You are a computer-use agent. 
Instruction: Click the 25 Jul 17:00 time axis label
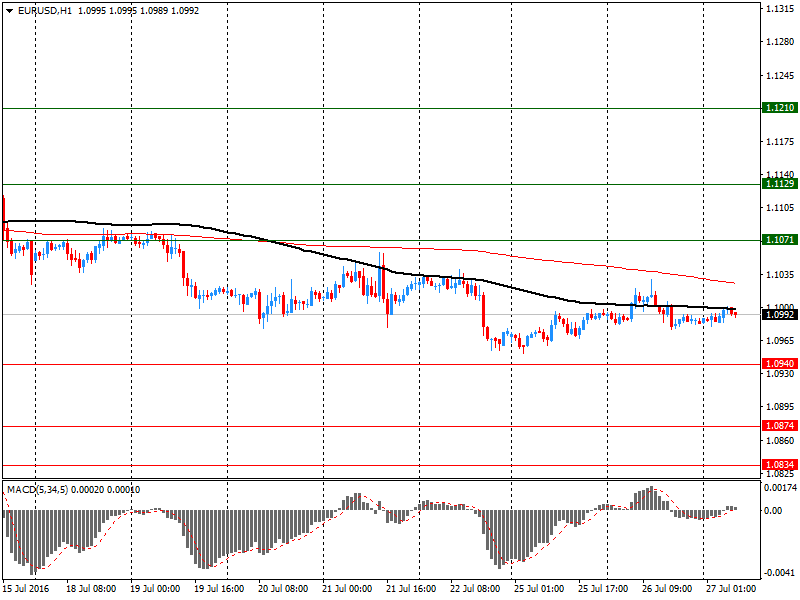603,589
